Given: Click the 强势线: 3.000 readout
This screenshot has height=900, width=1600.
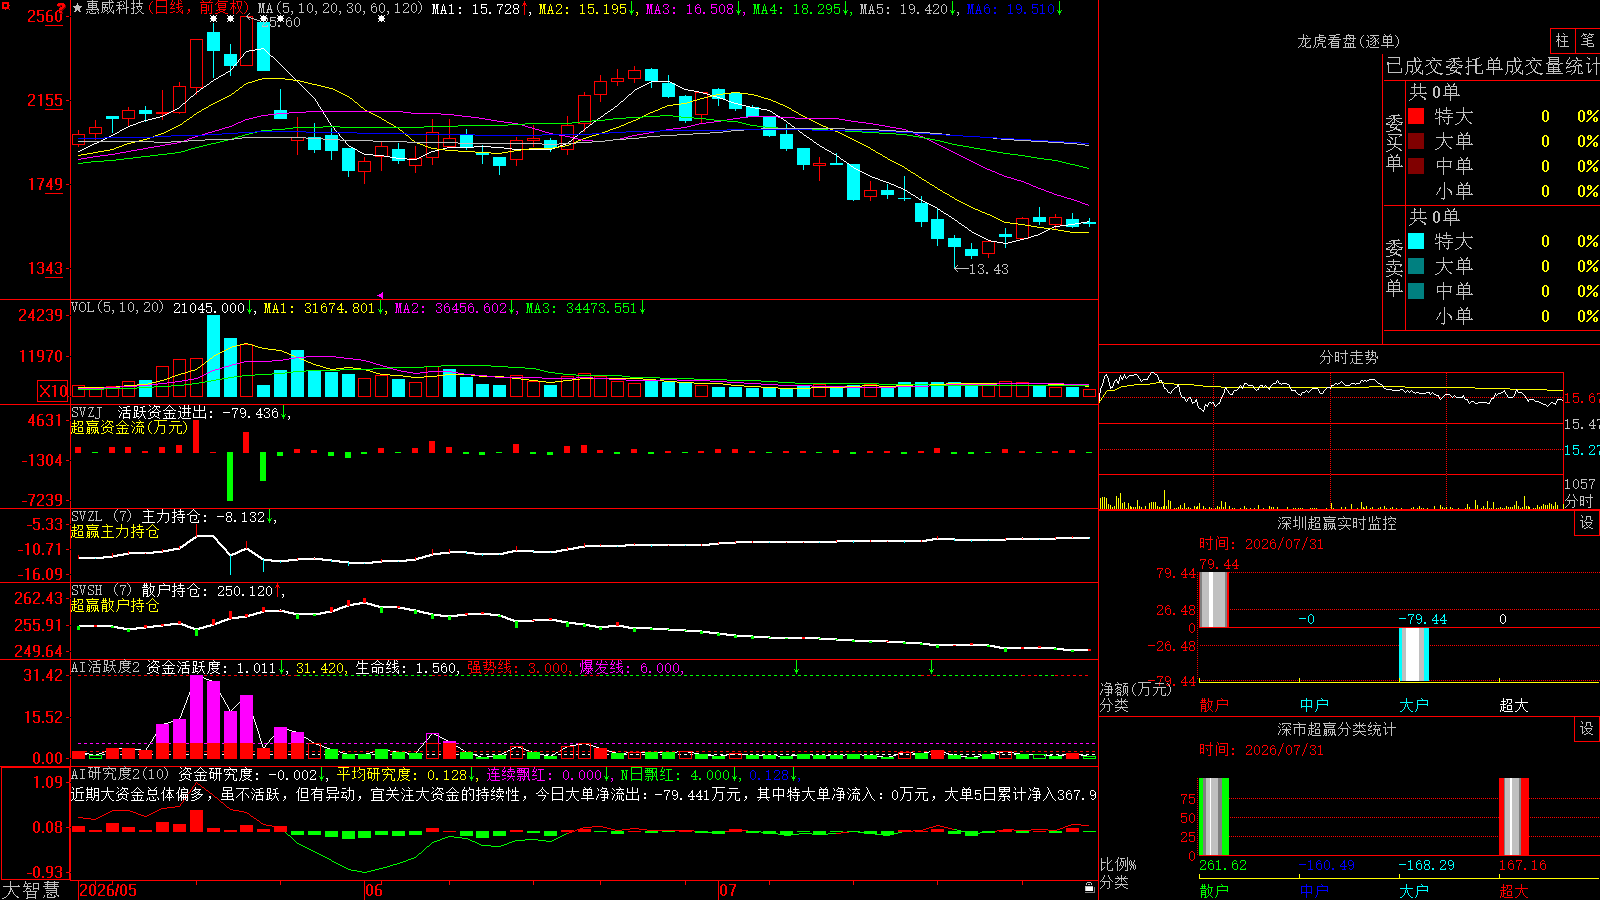Looking at the screenshot, I should [519, 667].
